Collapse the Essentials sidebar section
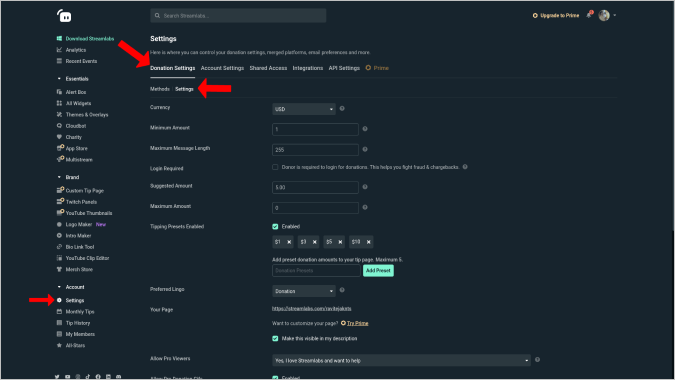 coord(59,79)
